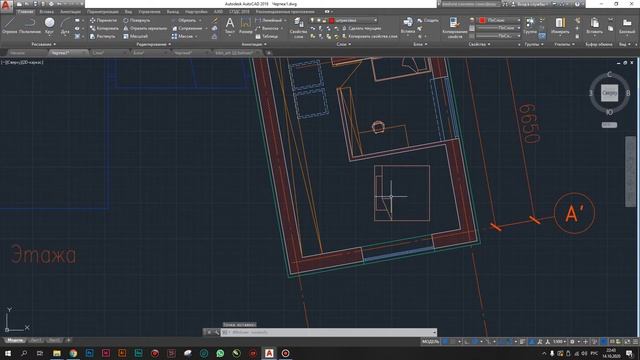The width and height of the screenshot is (640, 360).
Task: Add a new drawing tab with plus
Action: tap(269, 53)
